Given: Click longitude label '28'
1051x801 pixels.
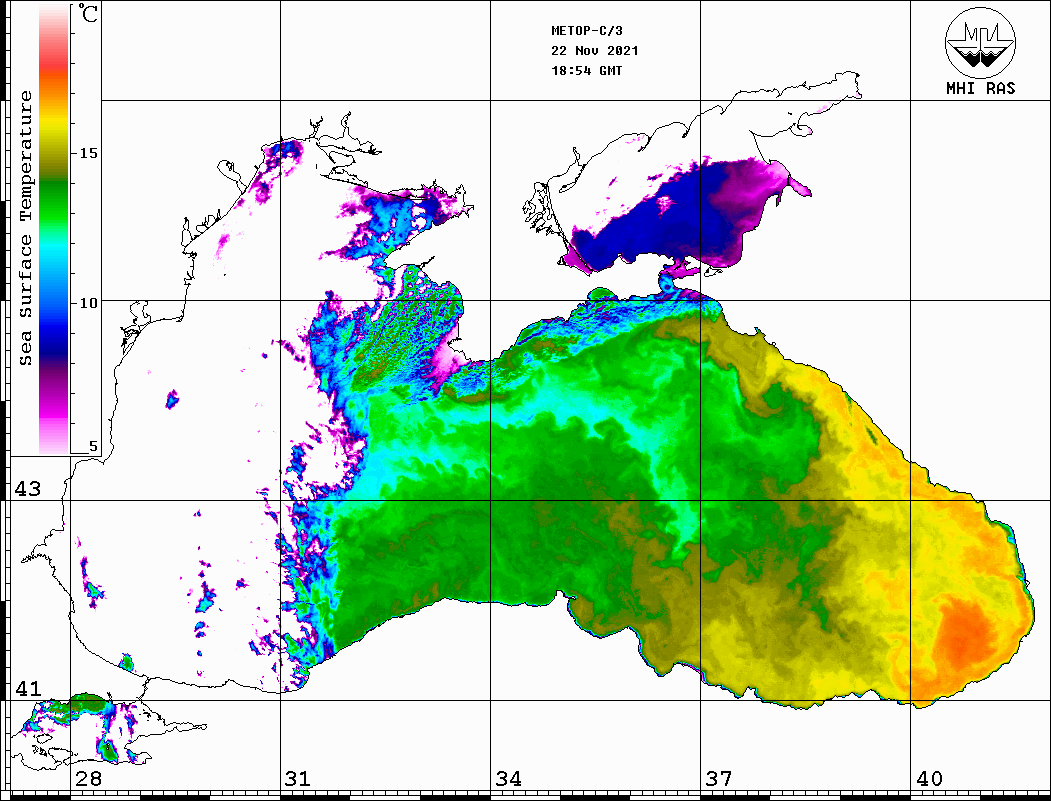Looking at the screenshot, I should (88, 778).
